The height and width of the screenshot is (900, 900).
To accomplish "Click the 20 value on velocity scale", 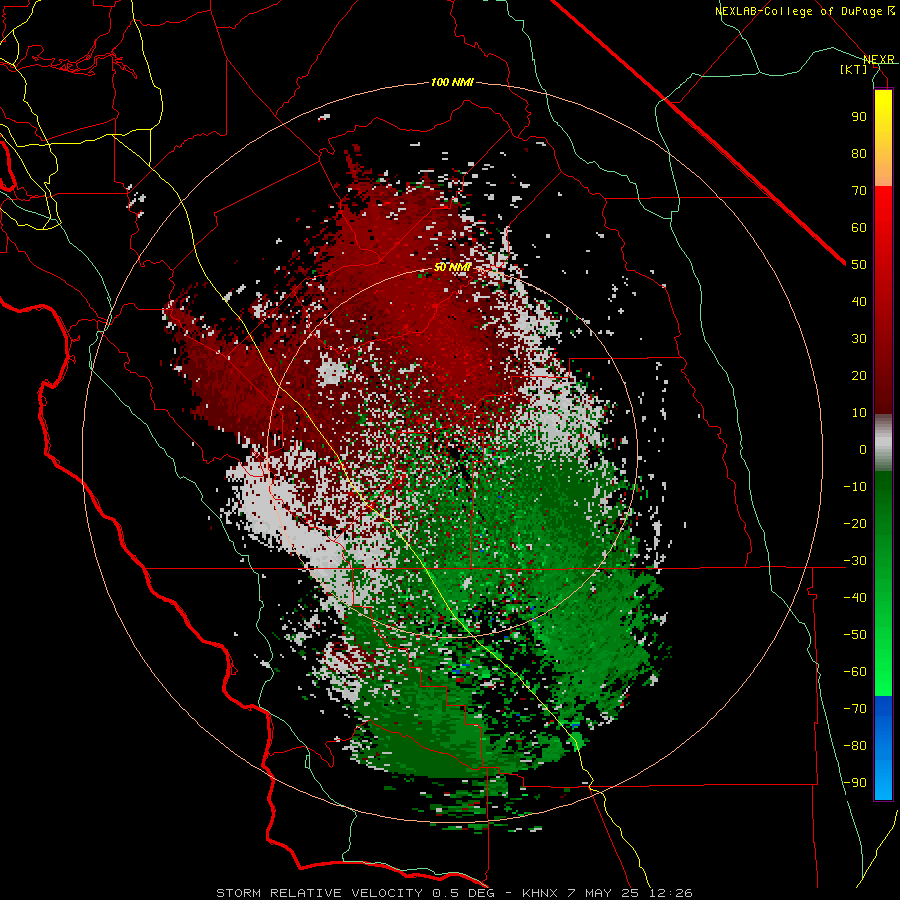I will tap(859, 375).
